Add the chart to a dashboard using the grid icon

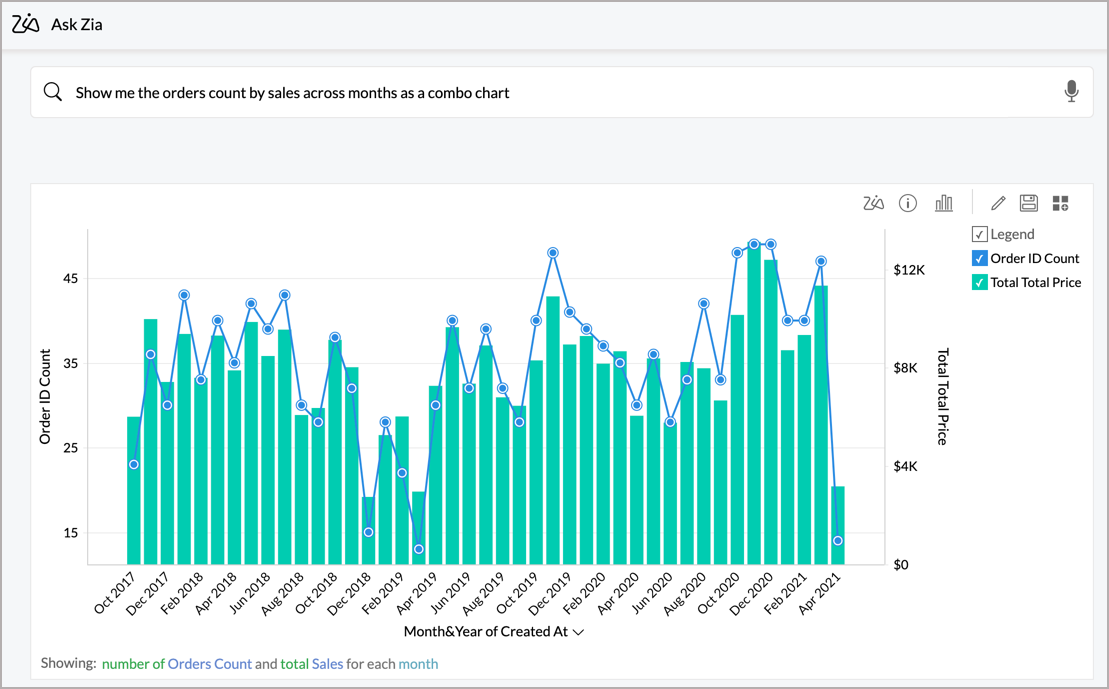tap(1060, 203)
